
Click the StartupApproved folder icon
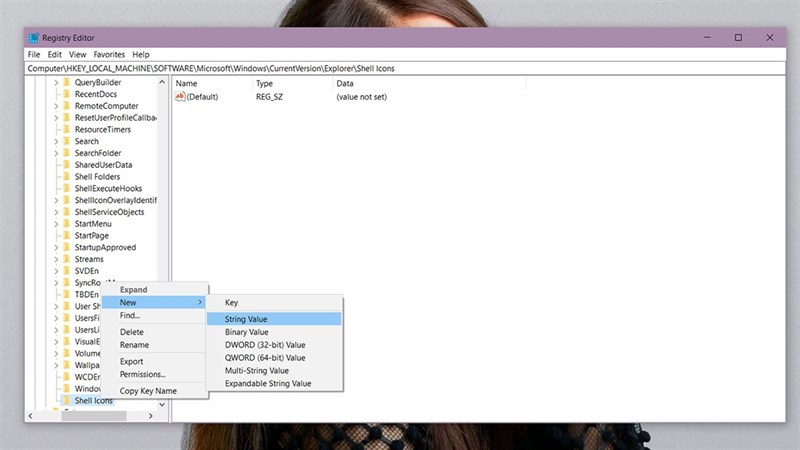pos(66,247)
